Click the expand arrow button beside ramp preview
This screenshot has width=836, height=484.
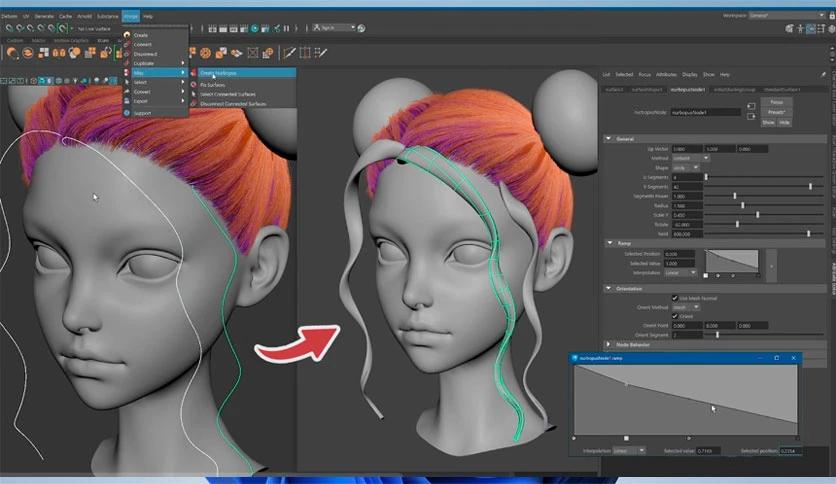(771, 265)
